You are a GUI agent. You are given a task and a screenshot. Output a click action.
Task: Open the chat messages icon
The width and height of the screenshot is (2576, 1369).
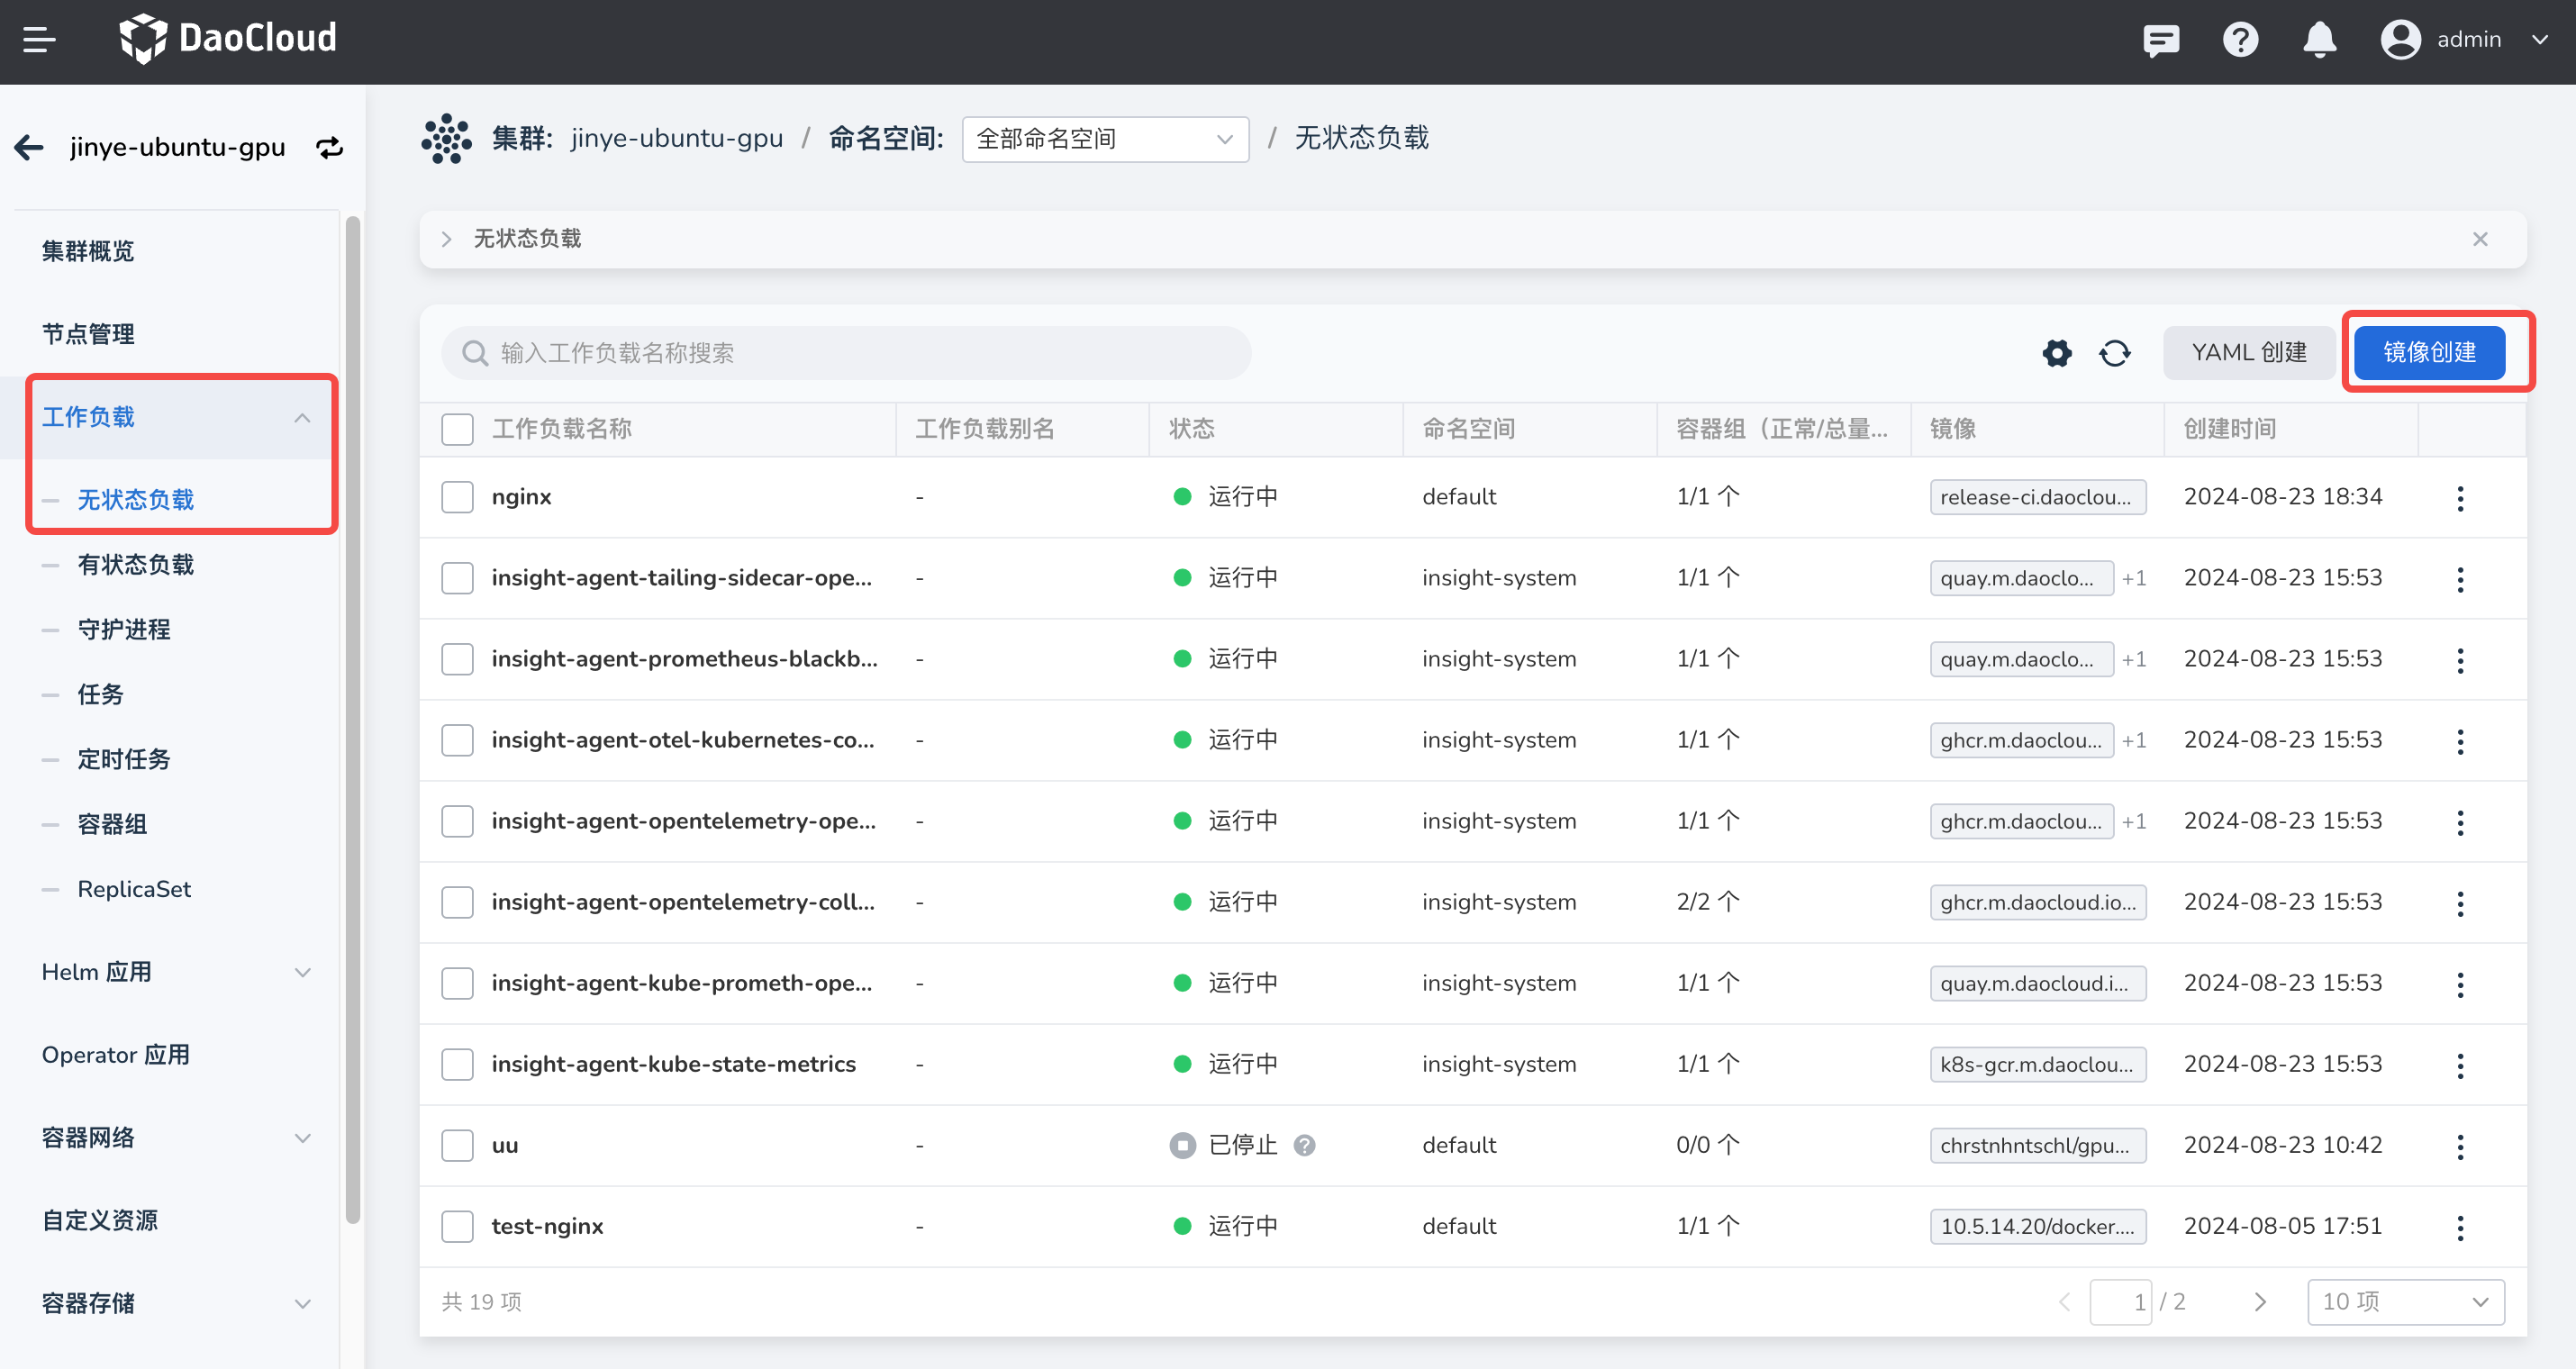[x=2160, y=40]
